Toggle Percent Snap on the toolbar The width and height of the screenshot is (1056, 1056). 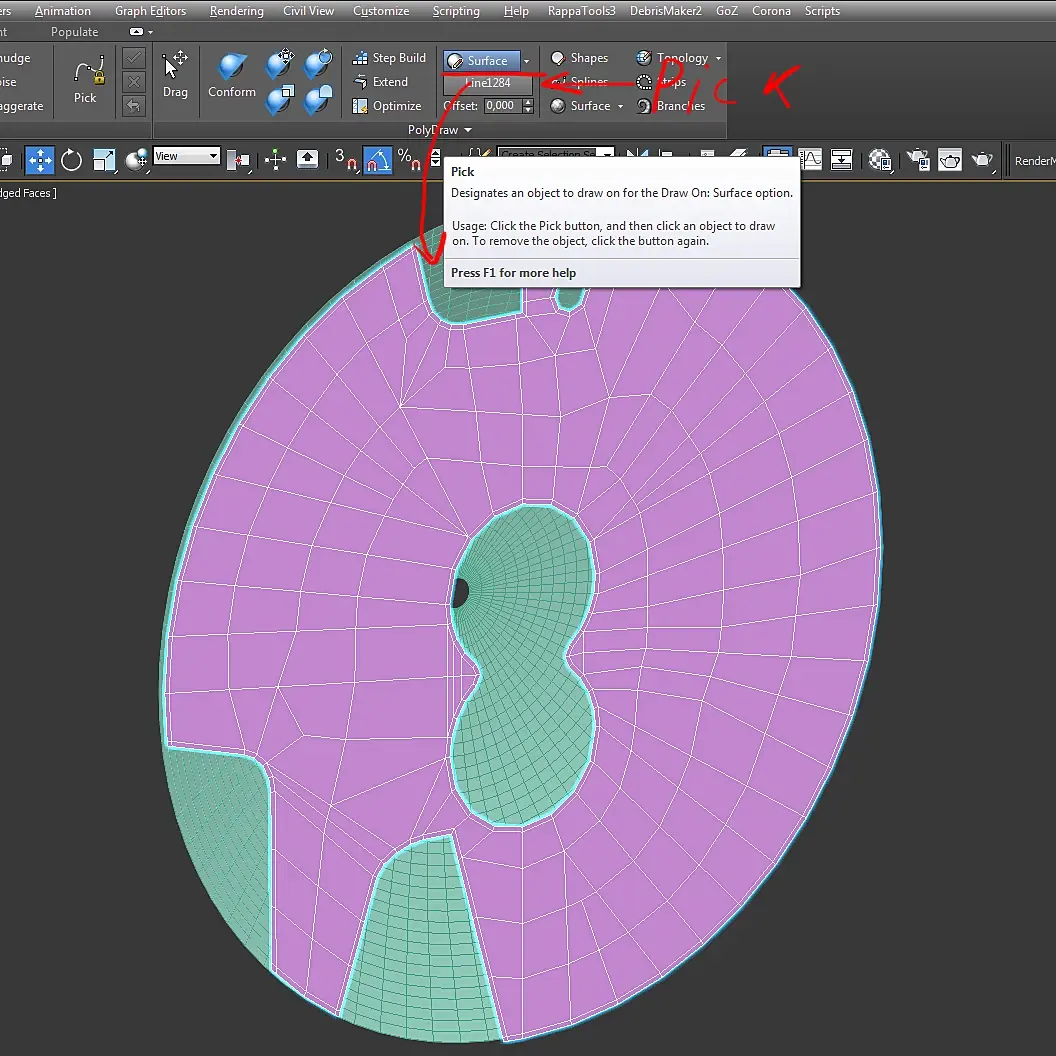click(x=408, y=160)
